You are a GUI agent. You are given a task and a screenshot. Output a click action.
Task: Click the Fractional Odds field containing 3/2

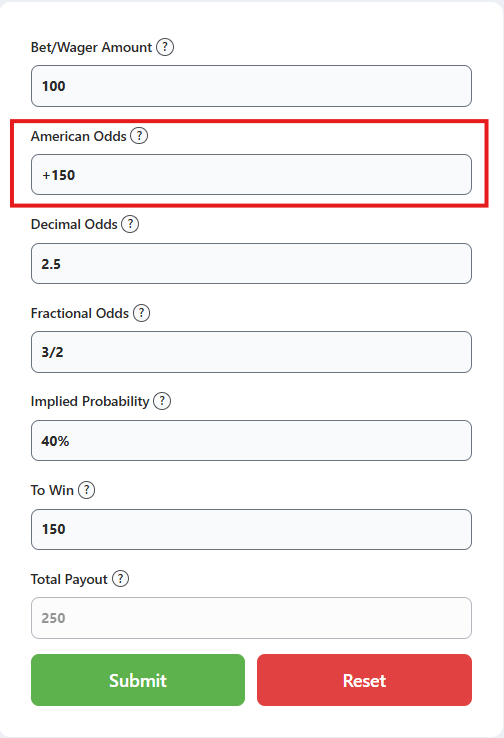click(x=251, y=352)
